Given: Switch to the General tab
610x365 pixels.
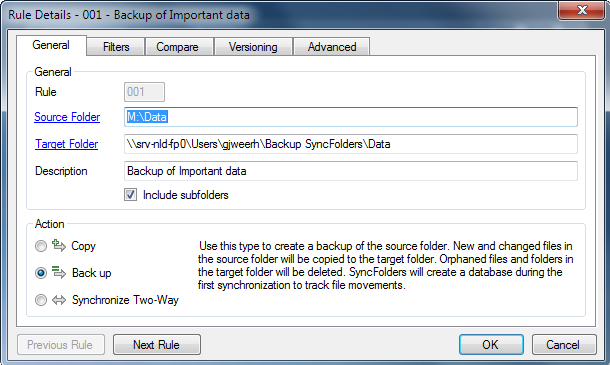Looking at the screenshot, I should tap(51, 45).
